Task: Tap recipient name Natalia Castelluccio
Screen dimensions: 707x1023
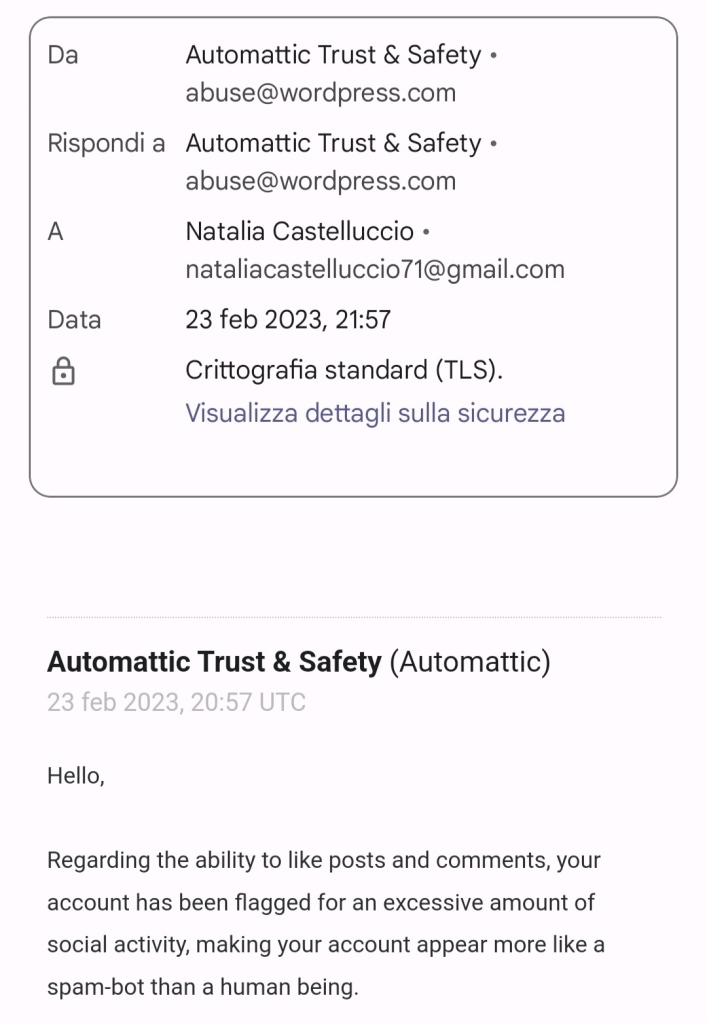Action: (299, 231)
